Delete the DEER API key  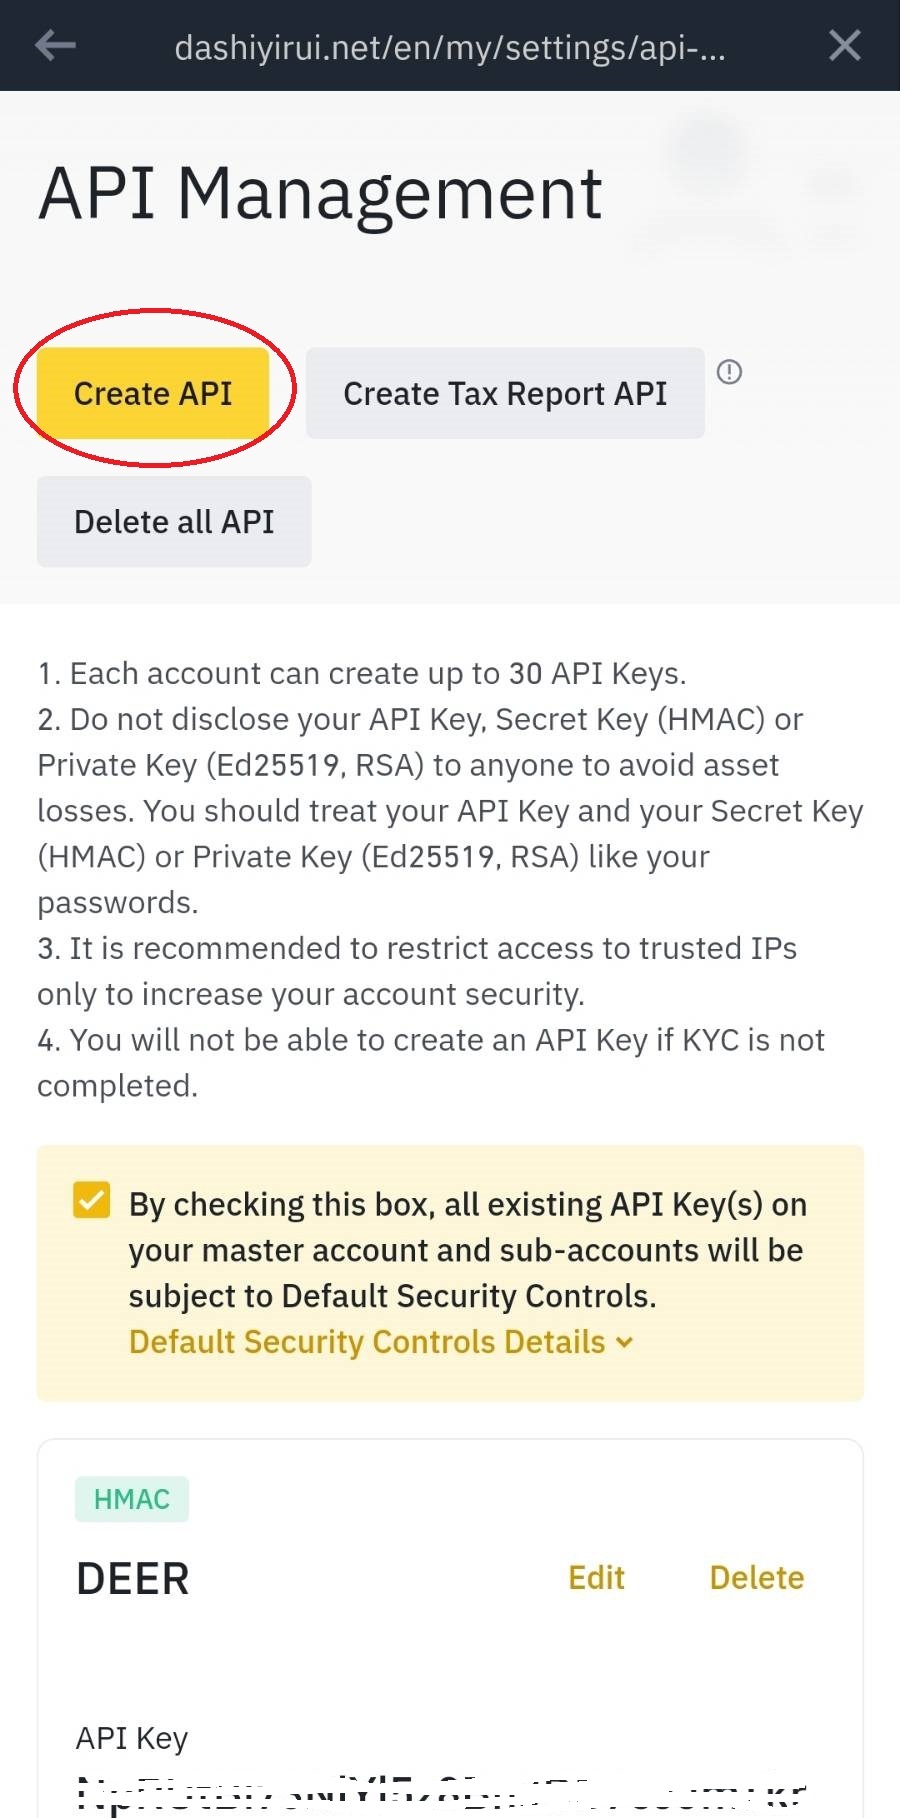click(756, 1578)
